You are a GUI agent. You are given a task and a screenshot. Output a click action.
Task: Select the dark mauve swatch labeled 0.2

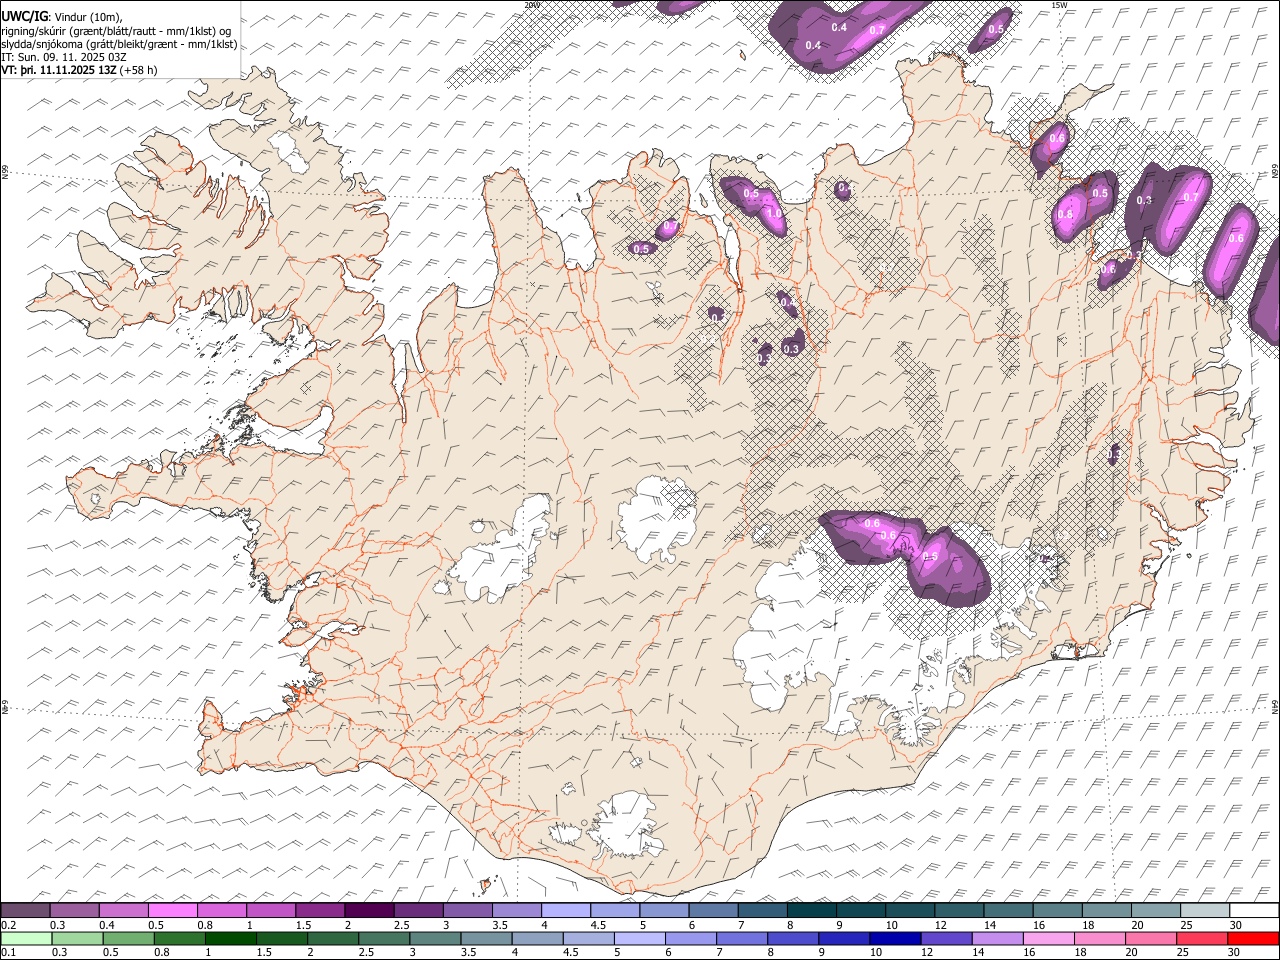tap(25, 910)
